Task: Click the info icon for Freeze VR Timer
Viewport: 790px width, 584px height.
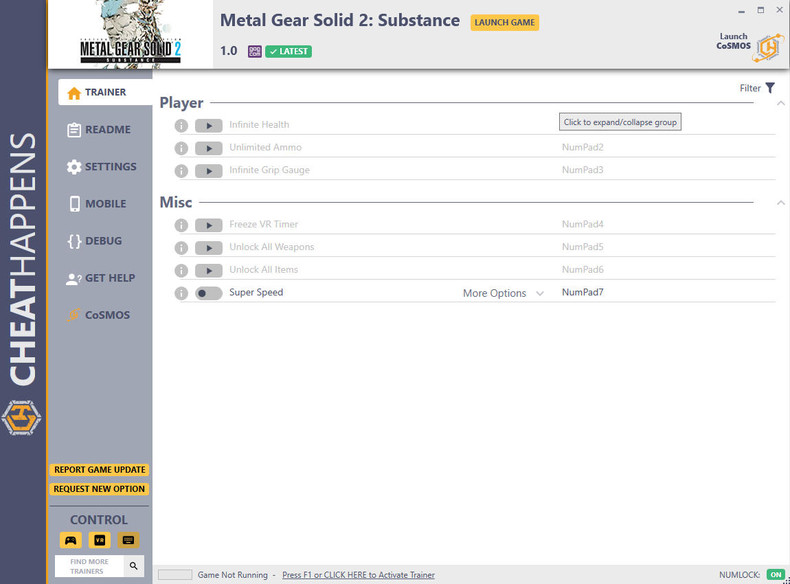Action: point(181,225)
